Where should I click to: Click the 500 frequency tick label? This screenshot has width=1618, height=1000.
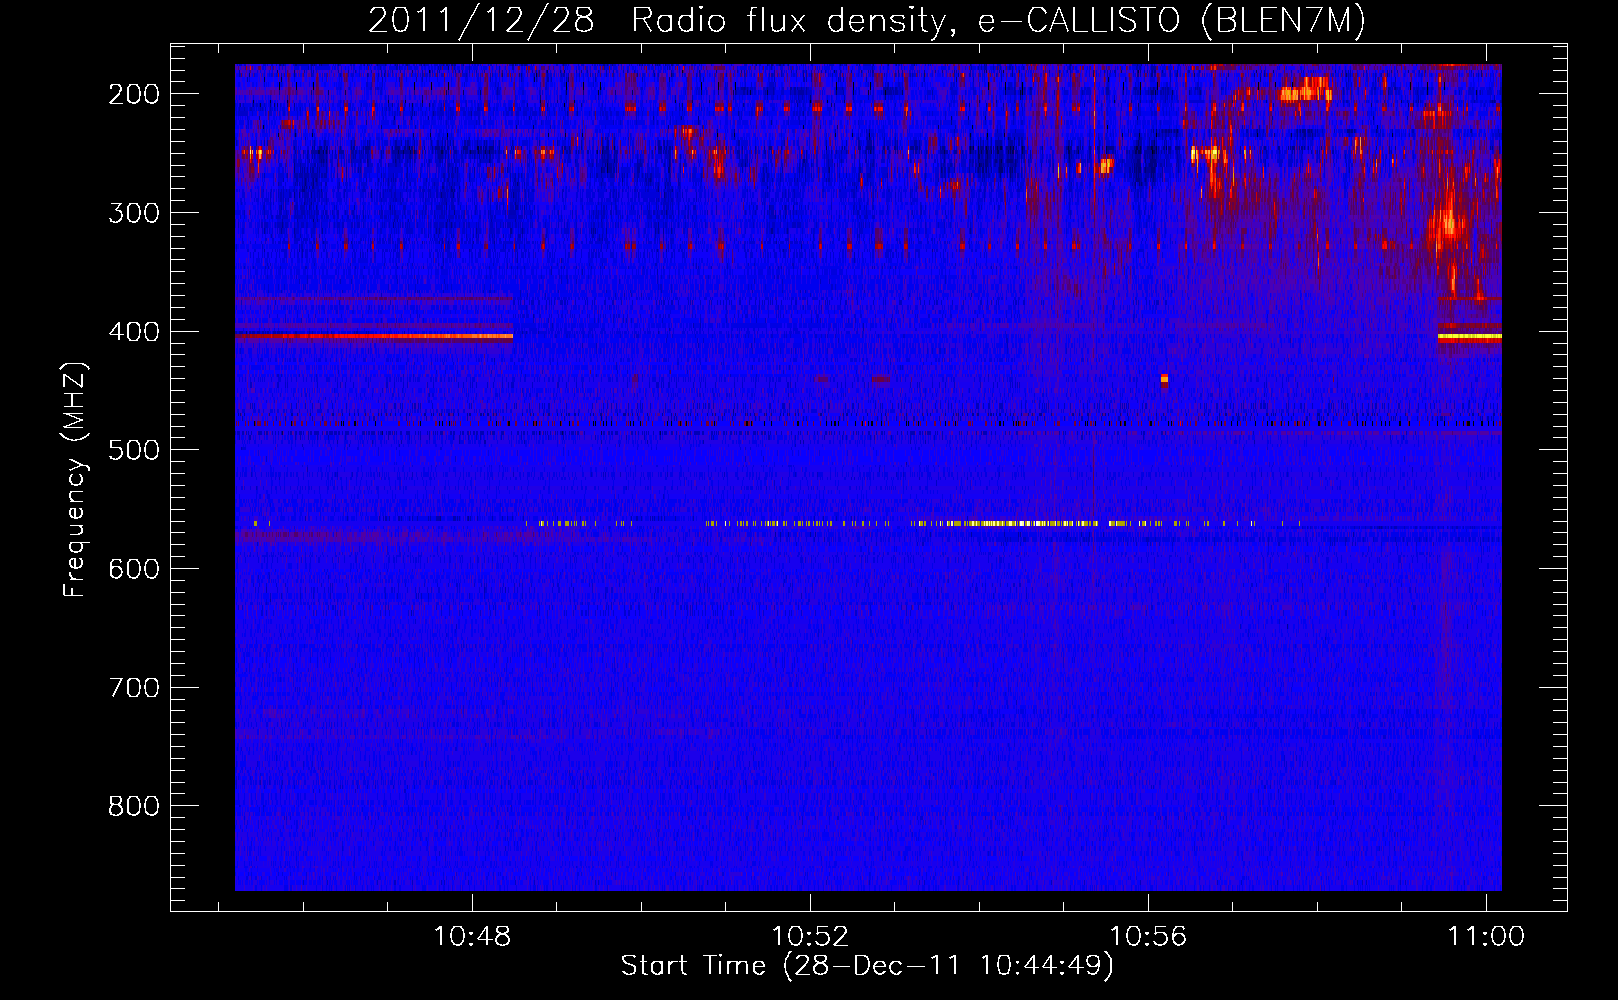coord(134,450)
